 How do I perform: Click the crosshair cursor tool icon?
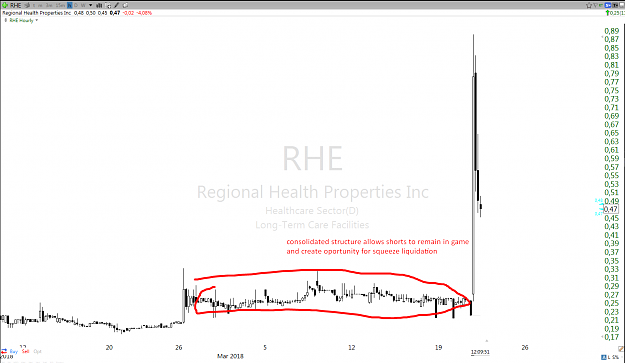(x=108, y=6)
